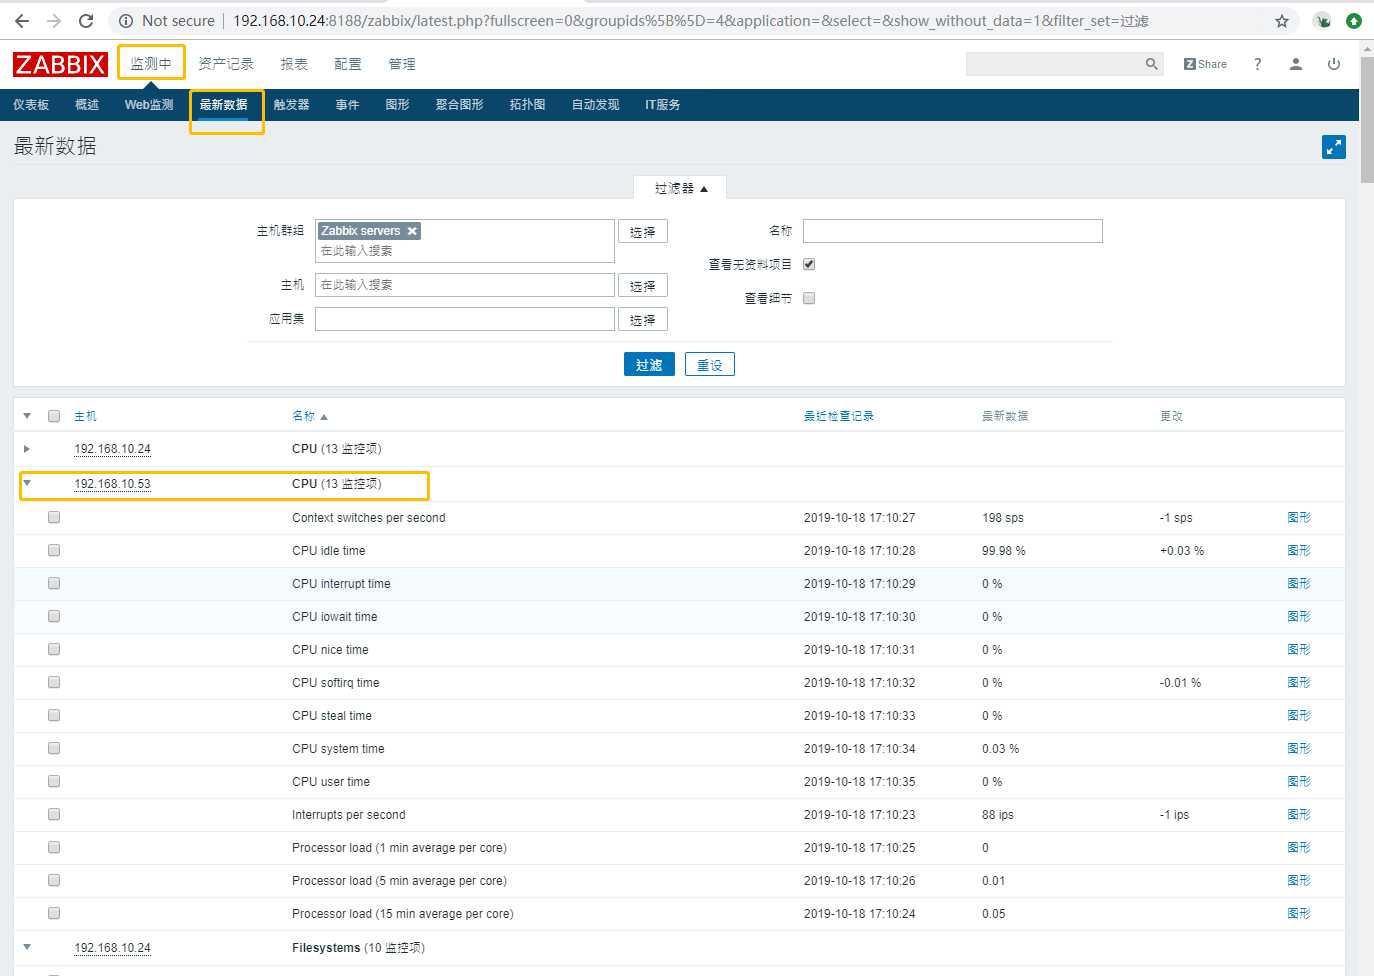Screen dimensions: 1374x976
Task: Open host link 192.168.10.53
Action: [x=112, y=483]
